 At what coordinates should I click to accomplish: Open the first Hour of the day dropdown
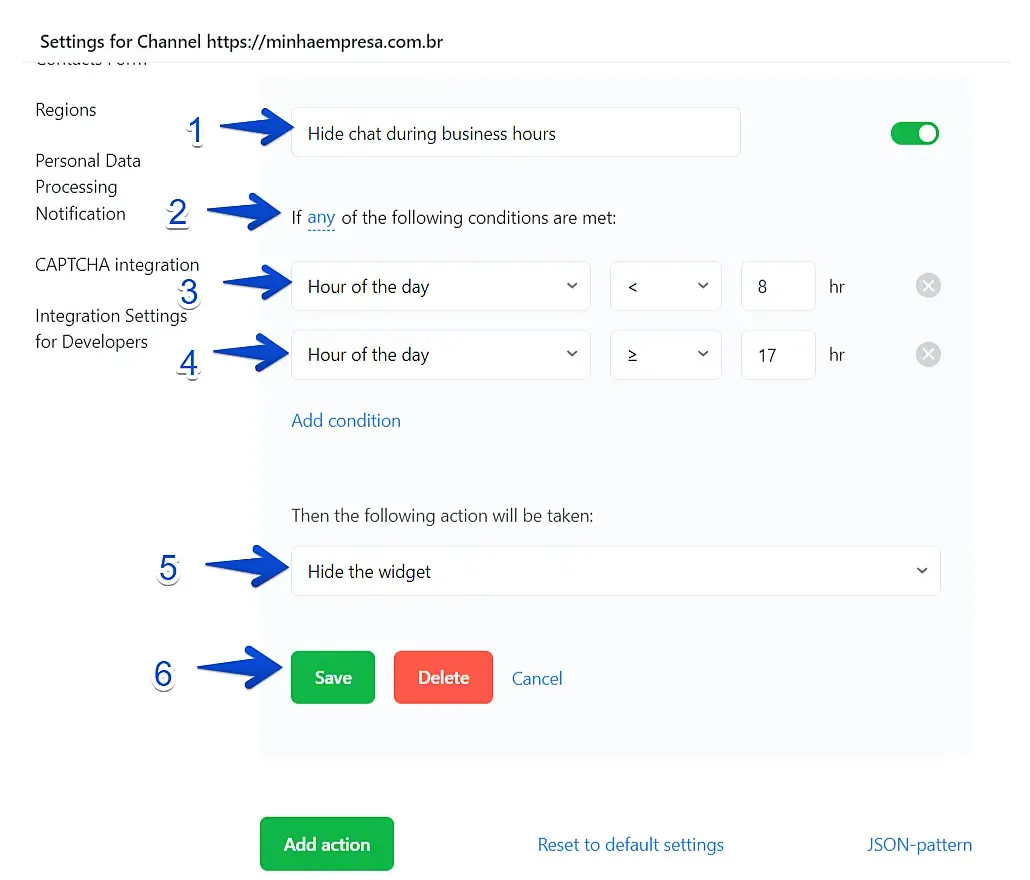pos(441,286)
